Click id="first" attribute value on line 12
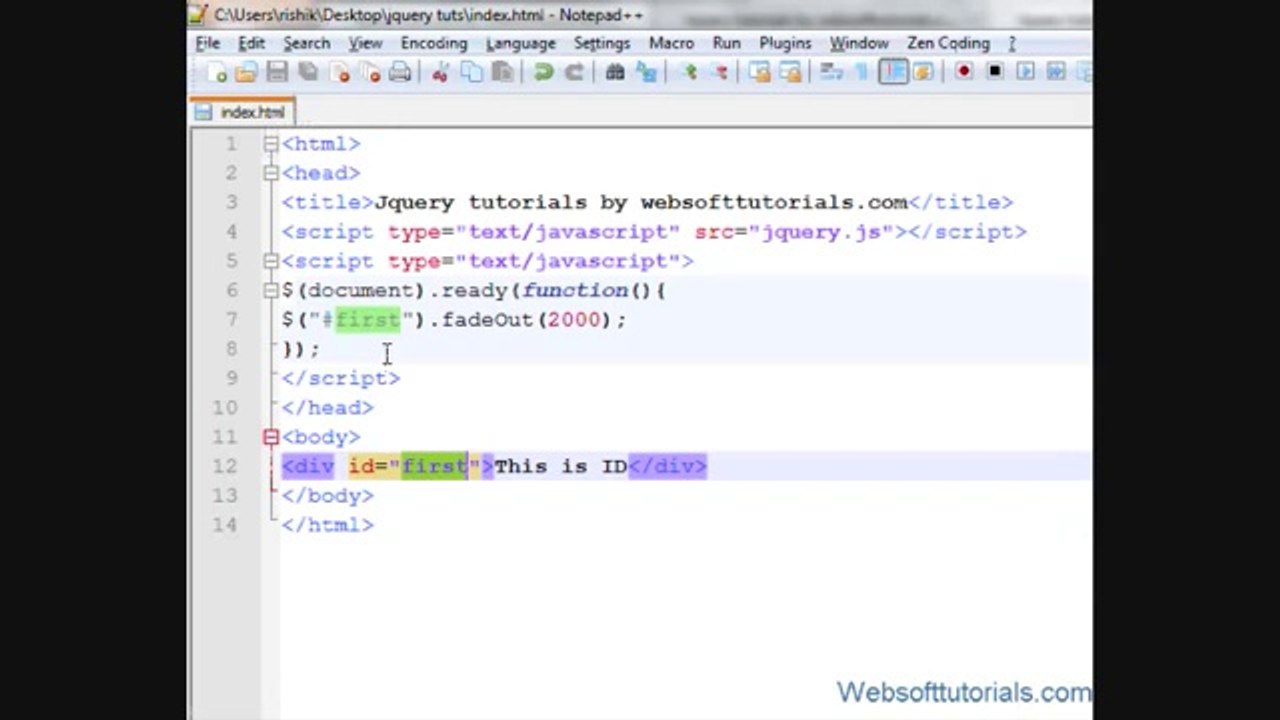1280x720 pixels. 434,466
